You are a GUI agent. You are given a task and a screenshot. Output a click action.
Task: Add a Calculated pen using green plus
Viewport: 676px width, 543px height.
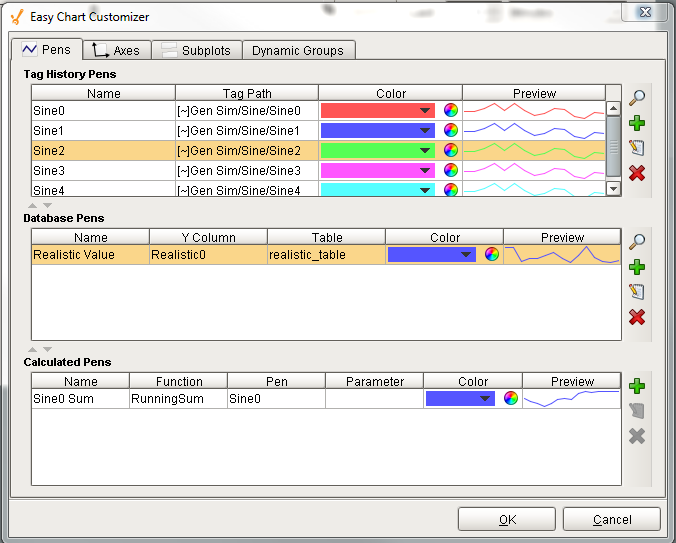tap(637, 386)
